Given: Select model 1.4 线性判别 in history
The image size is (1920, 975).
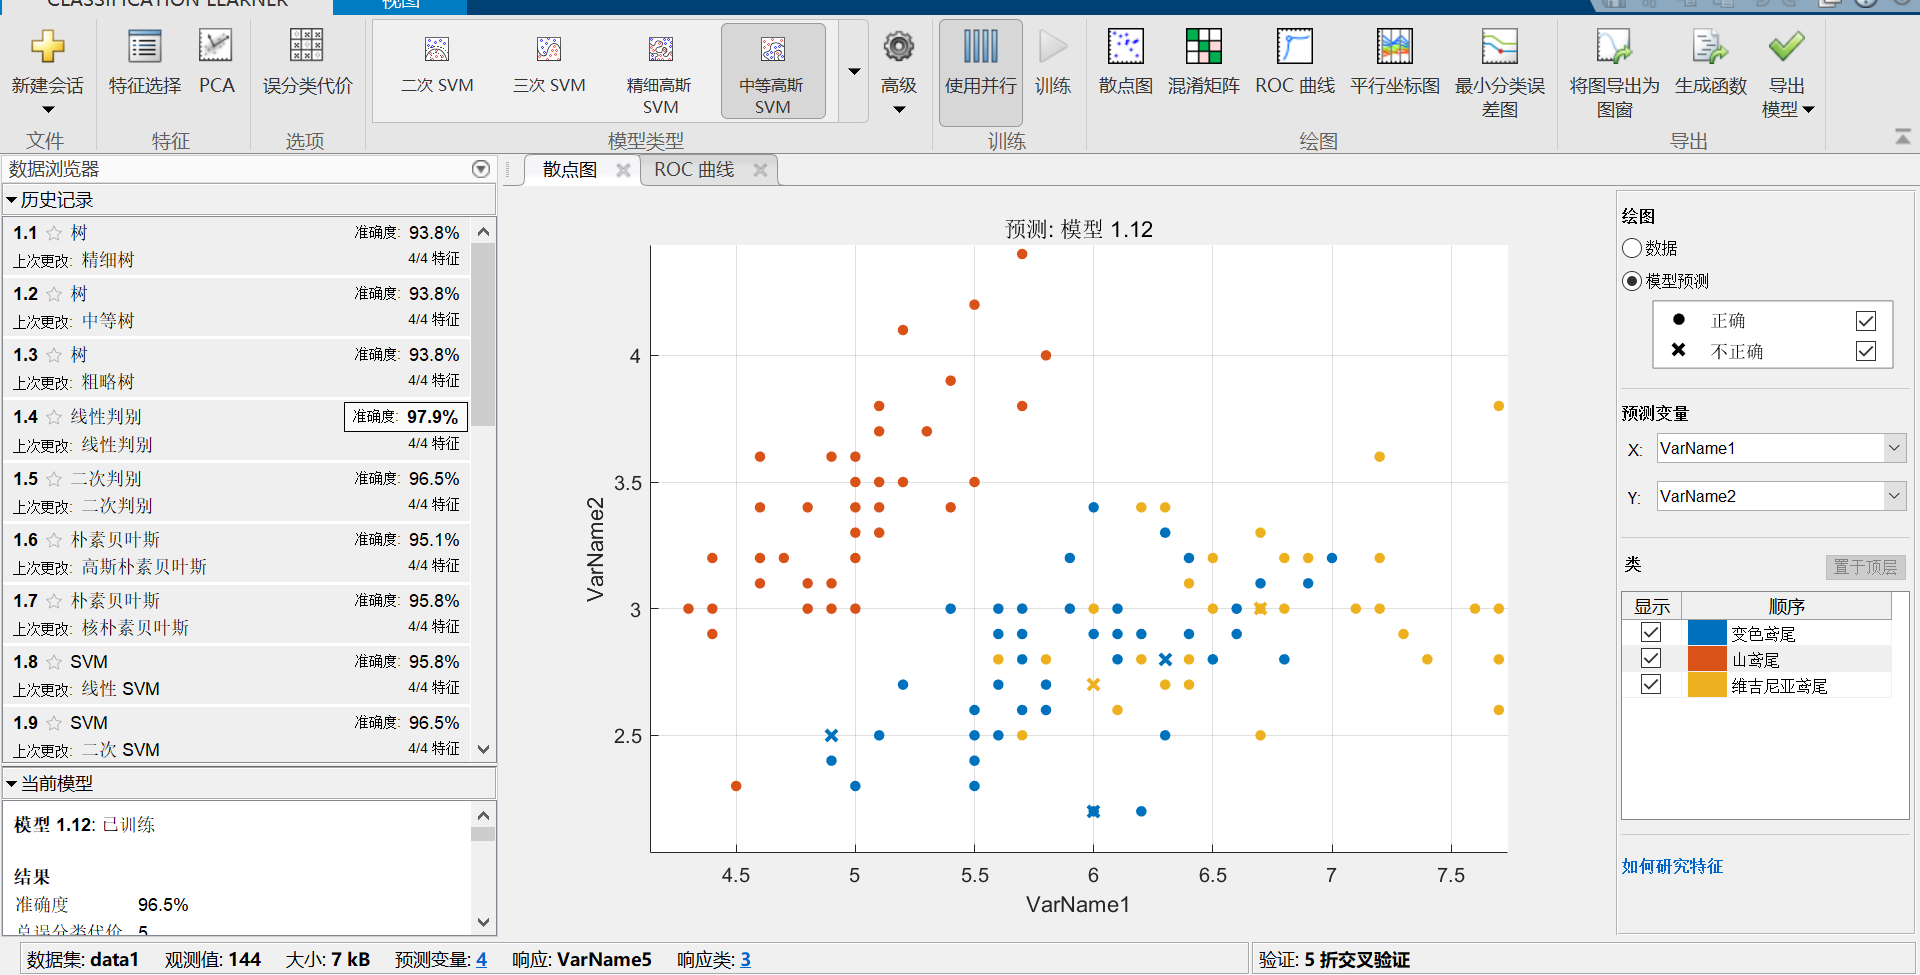Looking at the screenshot, I should click(x=236, y=430).
